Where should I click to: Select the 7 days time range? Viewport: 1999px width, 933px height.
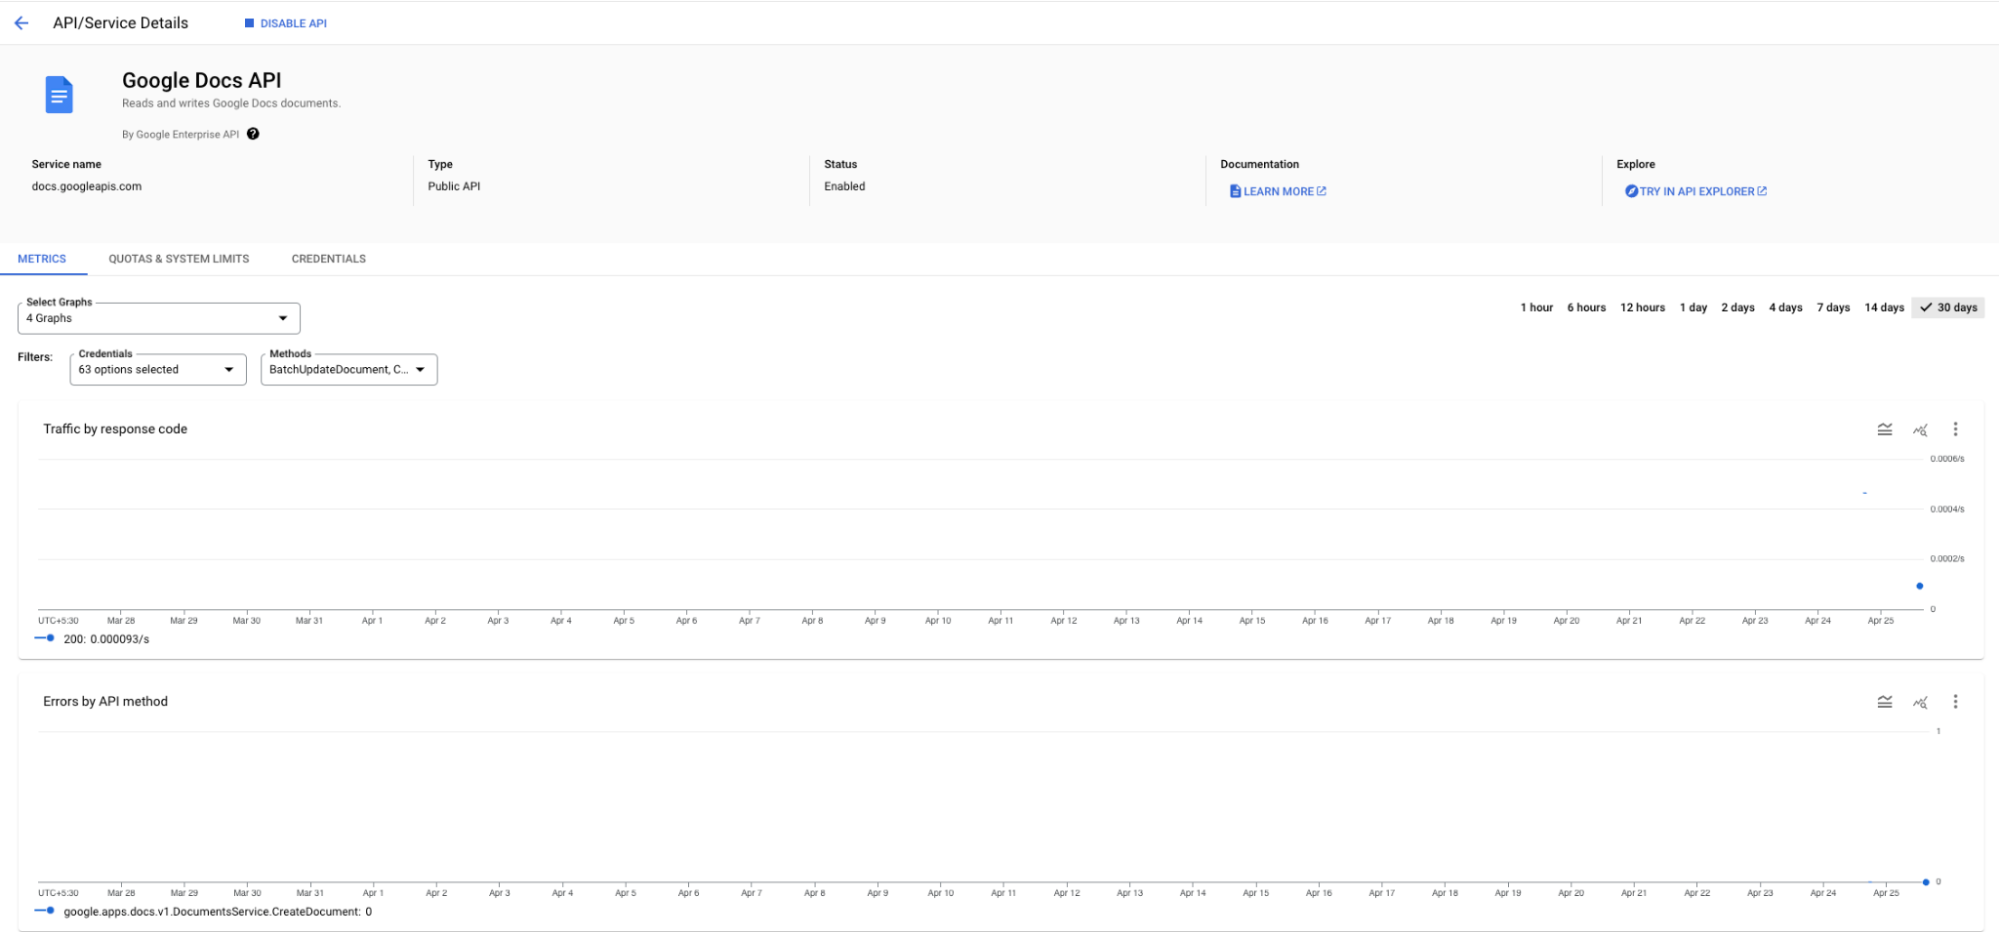pos(1834,307)
